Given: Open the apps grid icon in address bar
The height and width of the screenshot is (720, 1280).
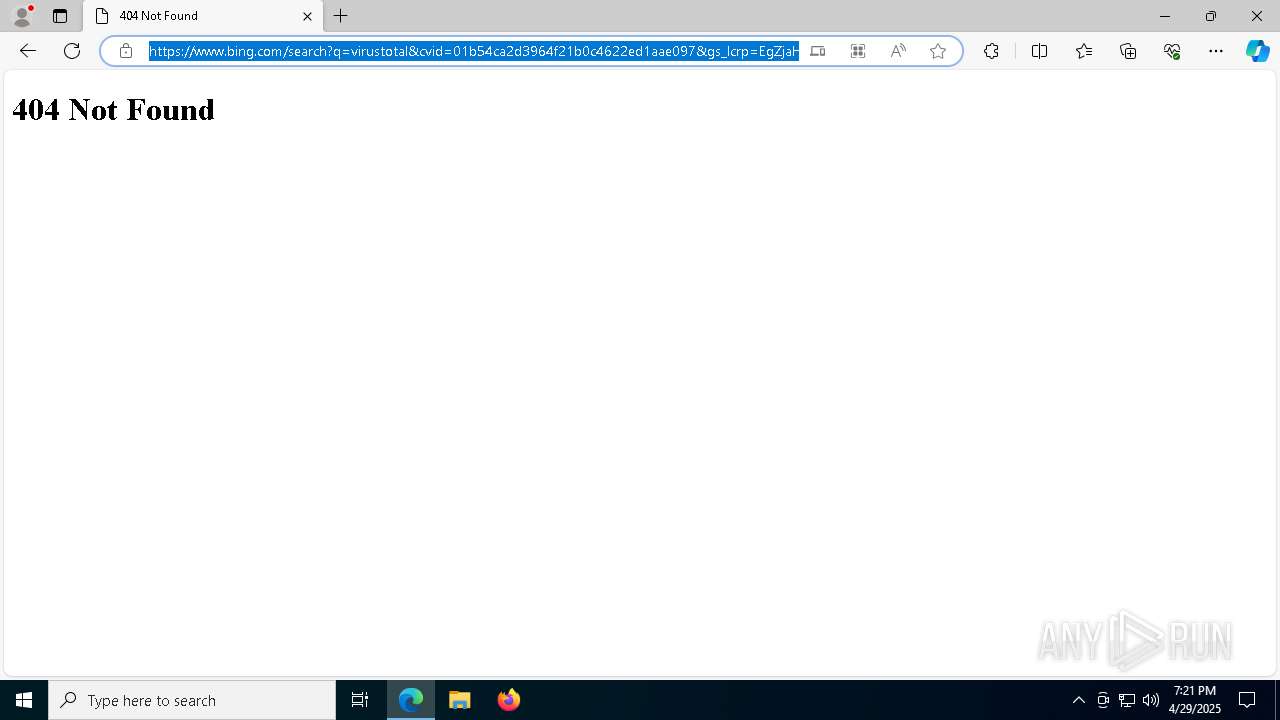Looking at the screenshot, I should 858,51.
